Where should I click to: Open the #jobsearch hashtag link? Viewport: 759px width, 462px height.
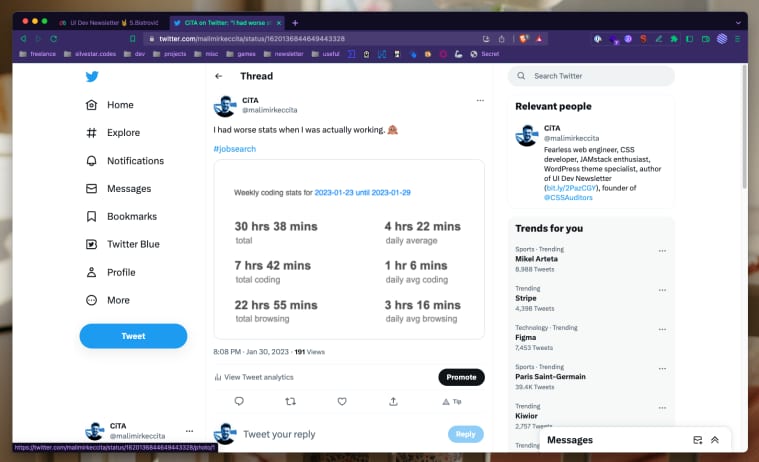pyautogui.click(x=235, y=149)
